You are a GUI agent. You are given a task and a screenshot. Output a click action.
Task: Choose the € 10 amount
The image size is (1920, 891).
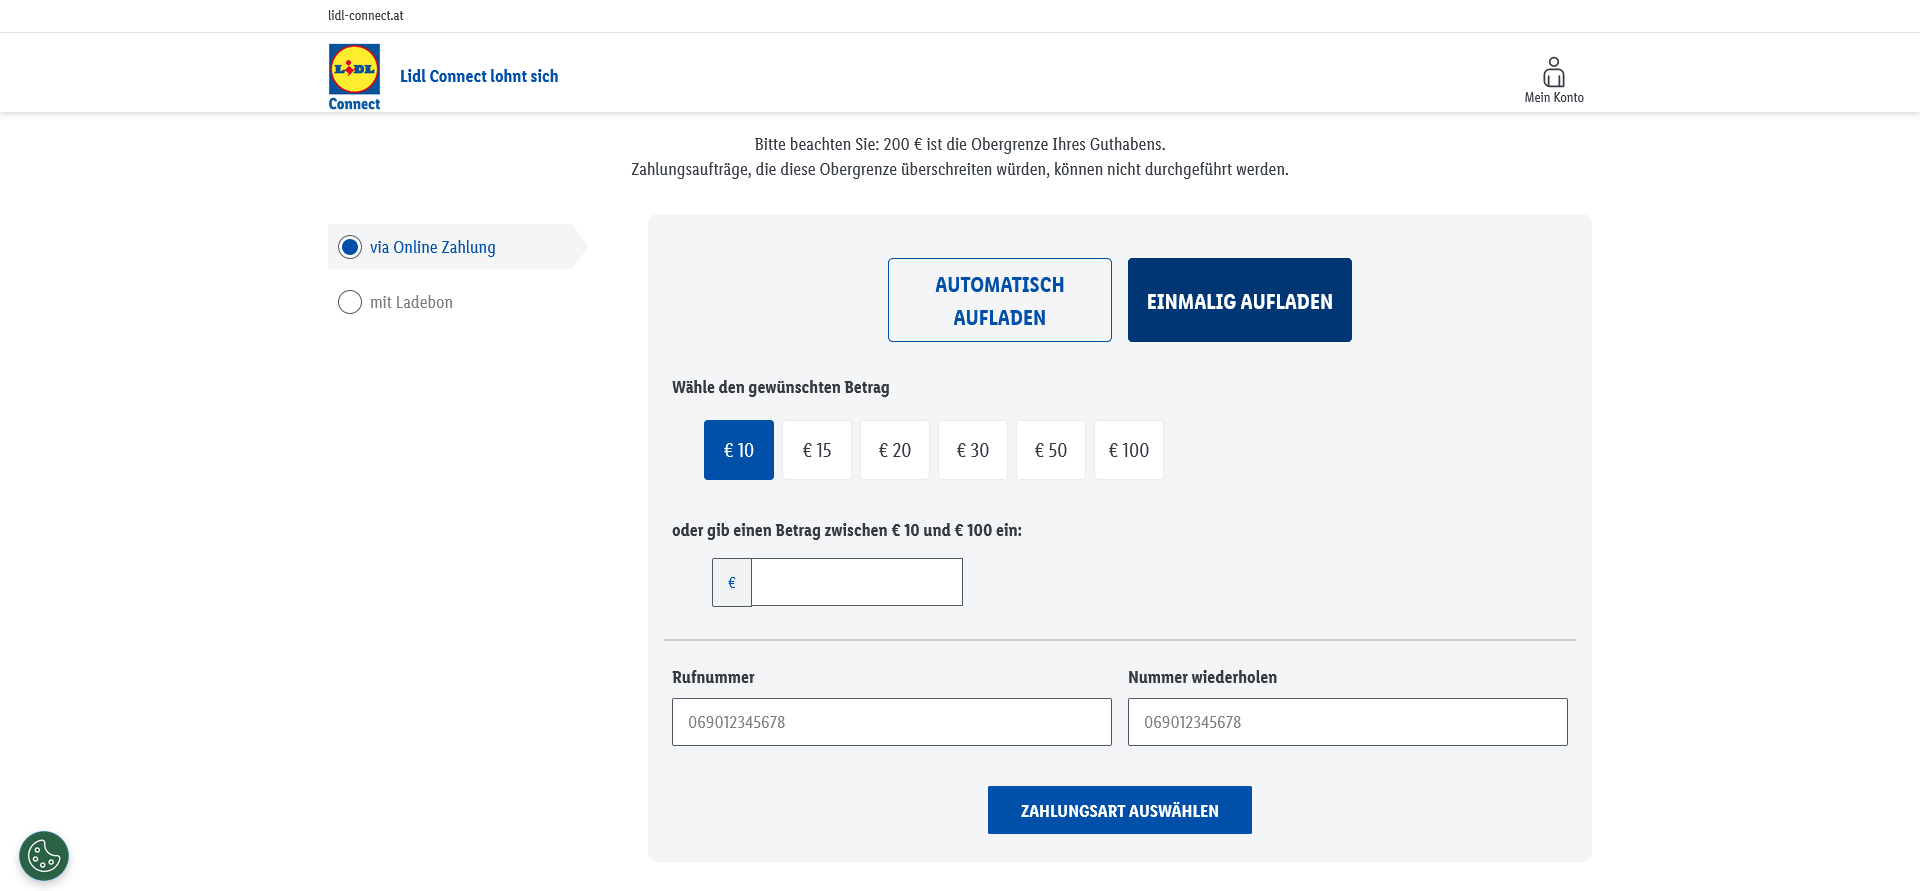739,450
